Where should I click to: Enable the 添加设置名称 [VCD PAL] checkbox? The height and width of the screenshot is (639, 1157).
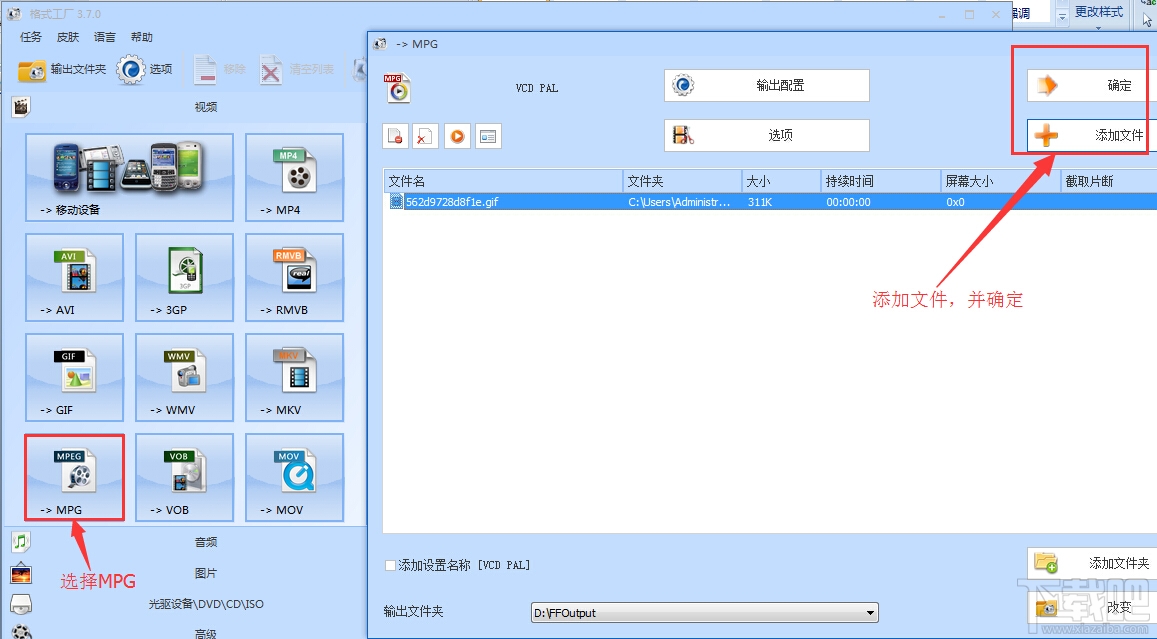tap(390, 565)
